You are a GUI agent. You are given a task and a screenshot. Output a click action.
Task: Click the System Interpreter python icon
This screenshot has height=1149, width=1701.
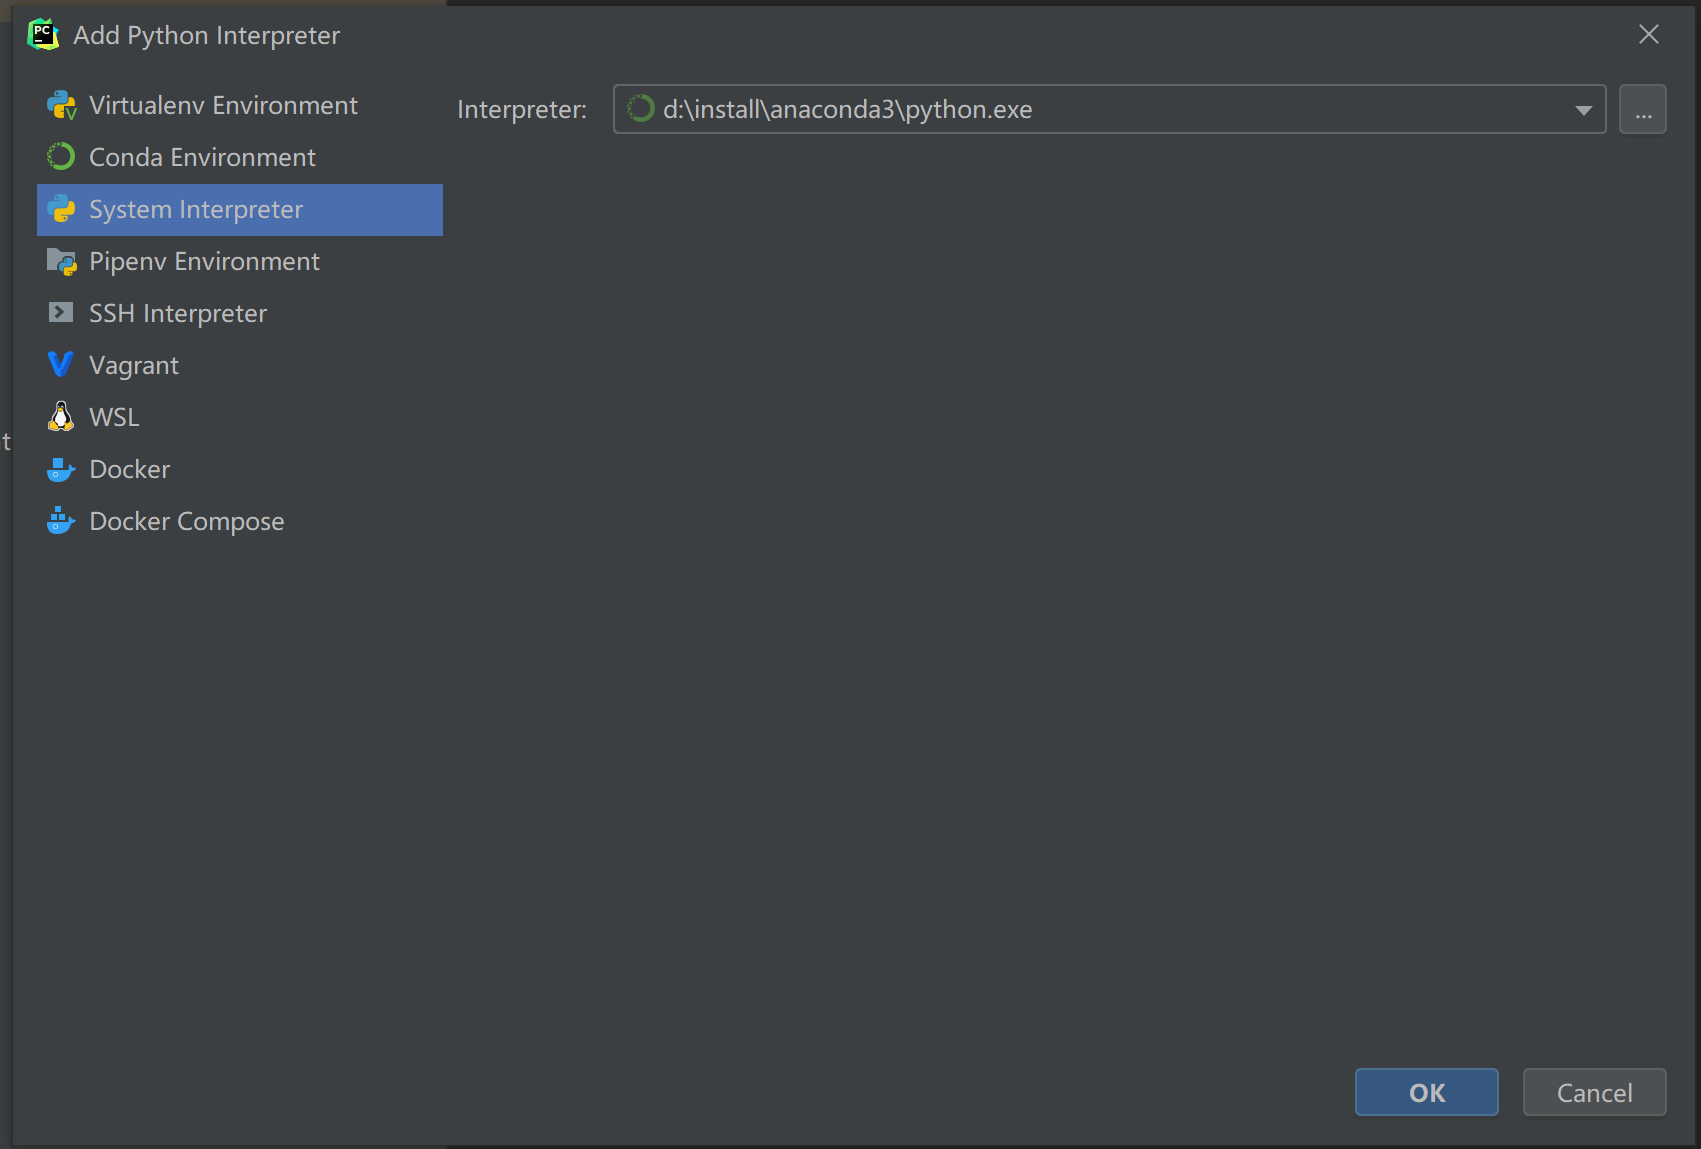pos(61,209)
